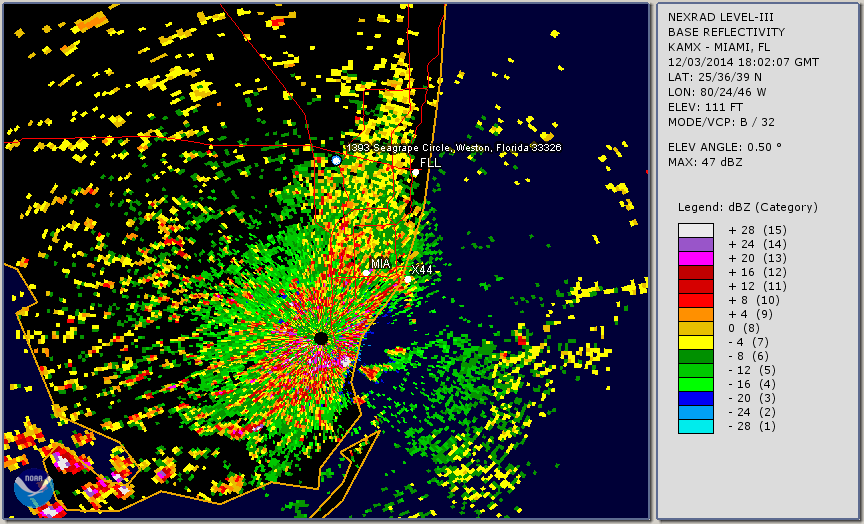The image size is (864, 524).
Task: Click the +4 (9) orange legend swatch
Action: point(696,315)
